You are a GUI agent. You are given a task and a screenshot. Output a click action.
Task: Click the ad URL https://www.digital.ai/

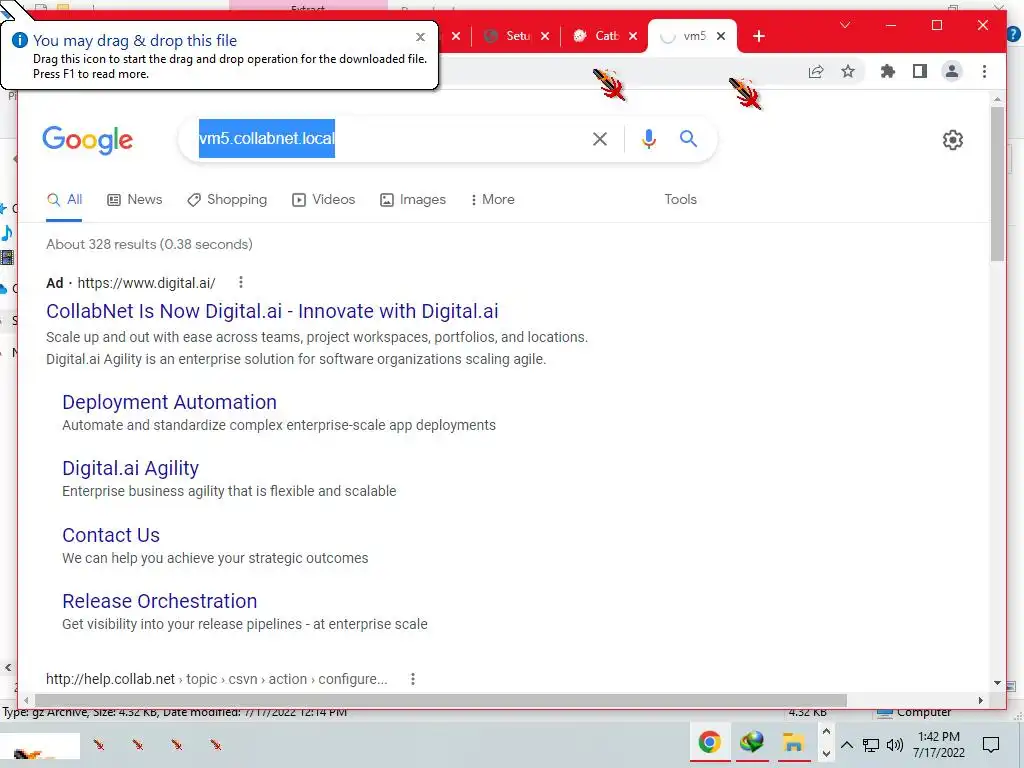coord(146,283)
